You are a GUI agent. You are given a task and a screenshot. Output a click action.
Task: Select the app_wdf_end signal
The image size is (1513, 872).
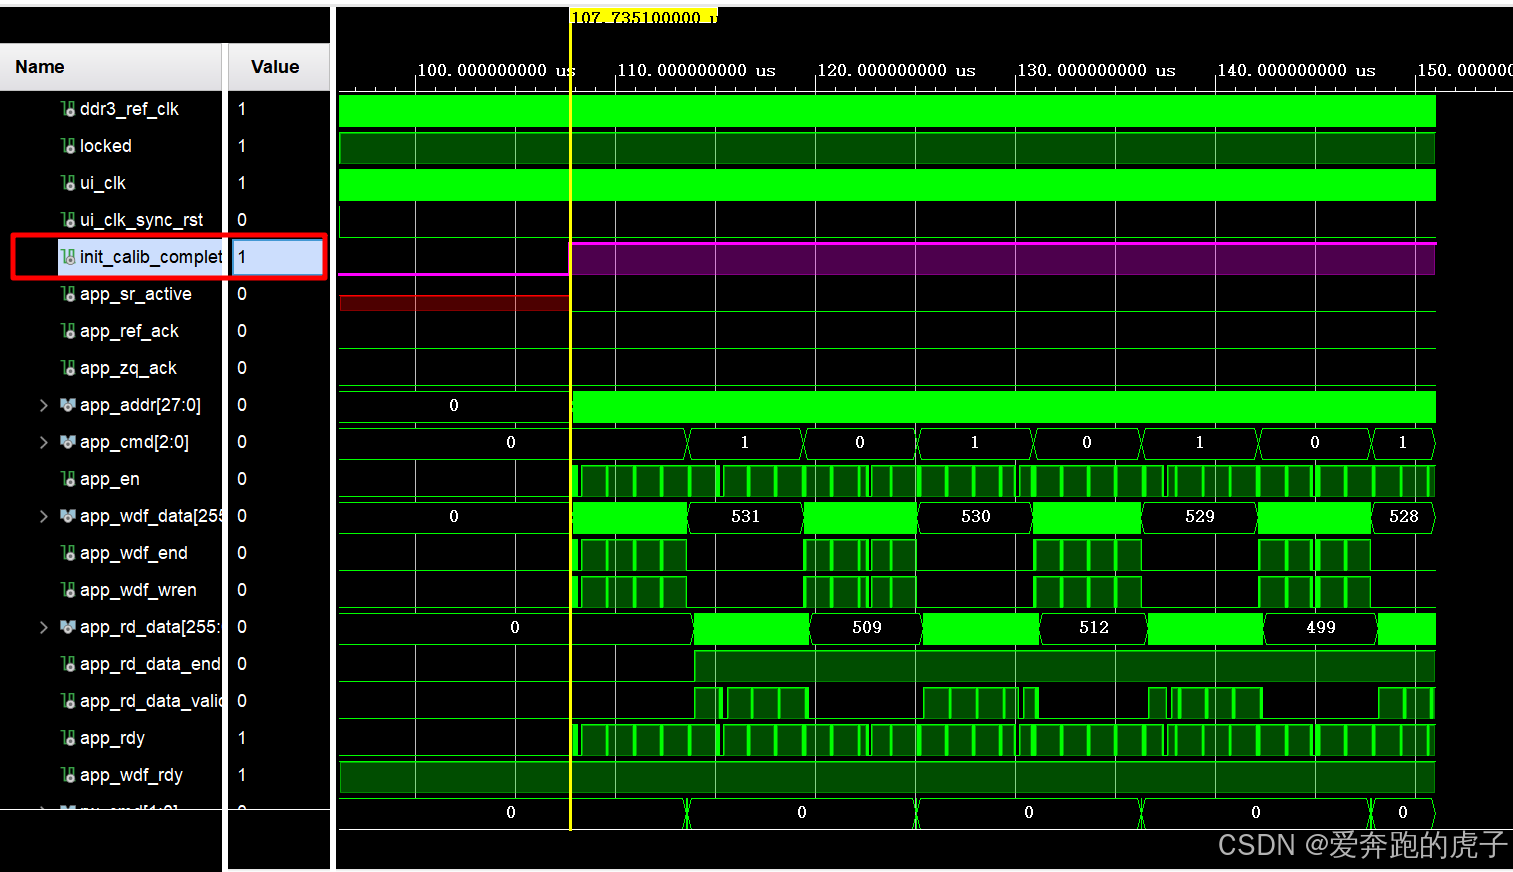[x=134, y=553]
